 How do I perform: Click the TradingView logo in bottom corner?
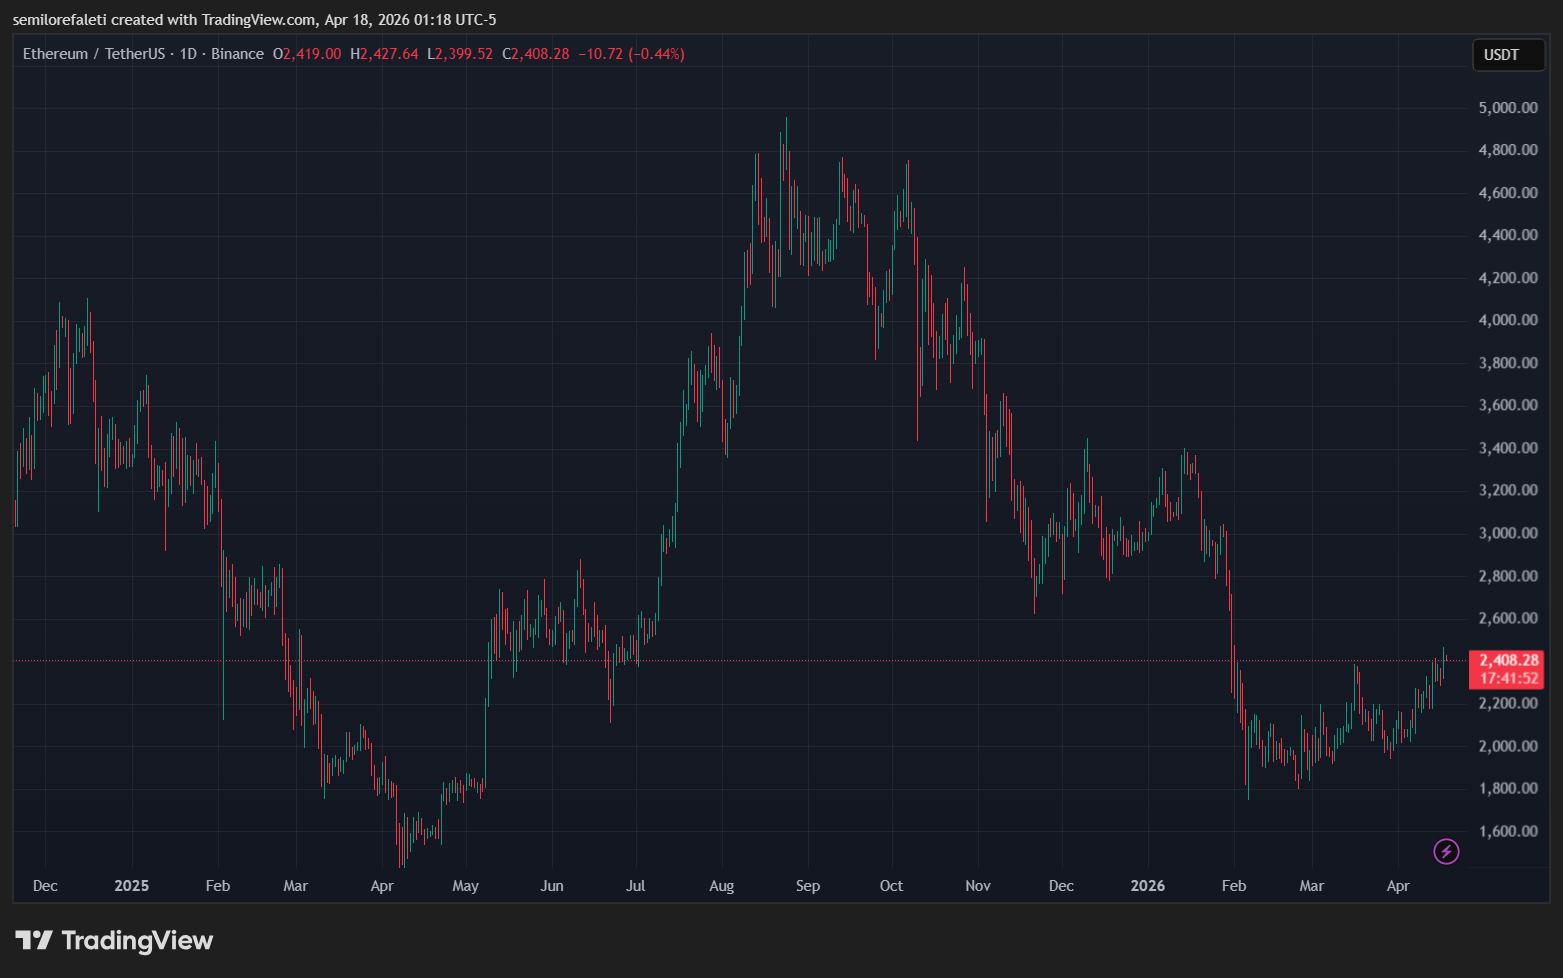pos(113,940)
